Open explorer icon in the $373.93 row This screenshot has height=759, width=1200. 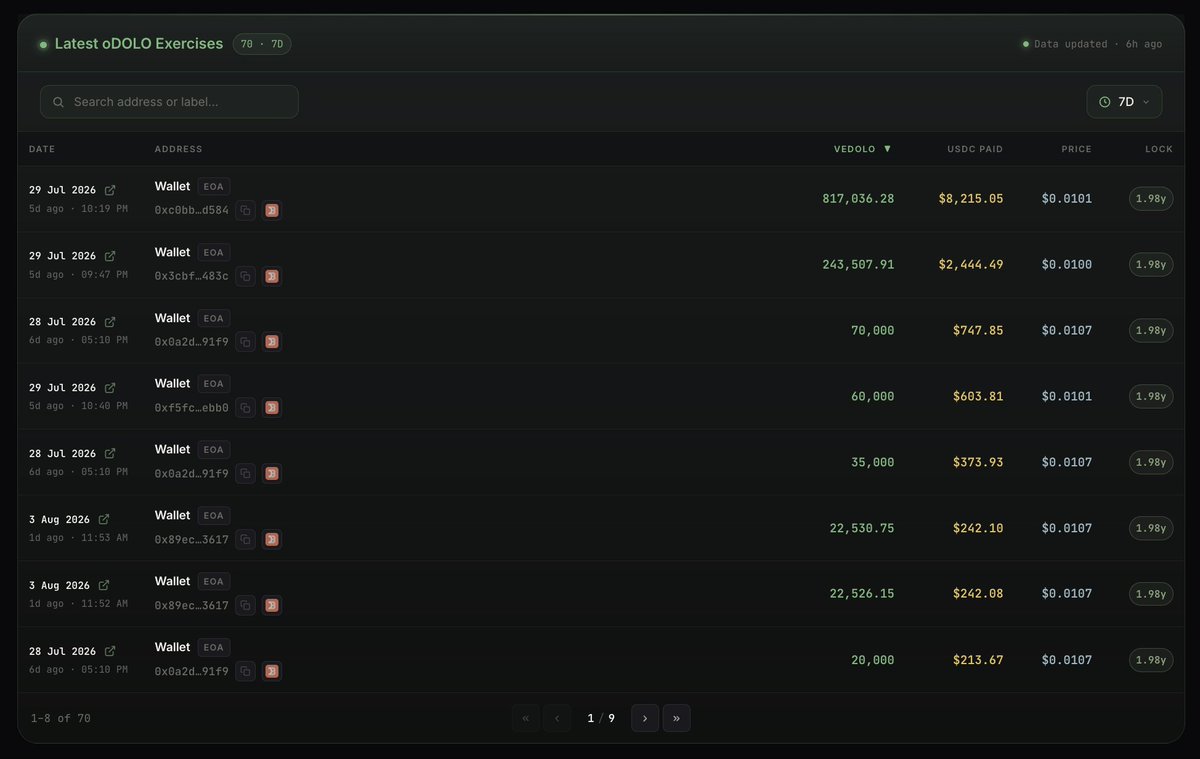[272, 474]
